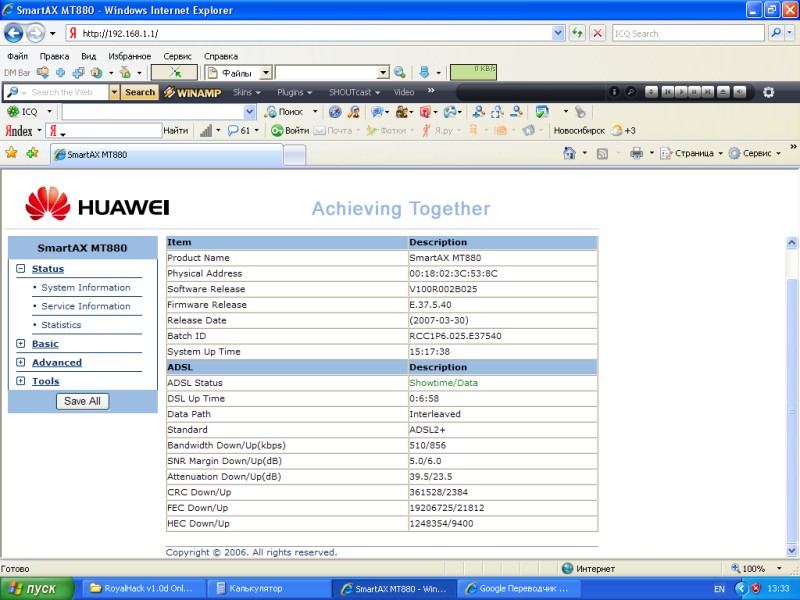Click the Home page icon

pyautogui.click(x=569, y=153)
